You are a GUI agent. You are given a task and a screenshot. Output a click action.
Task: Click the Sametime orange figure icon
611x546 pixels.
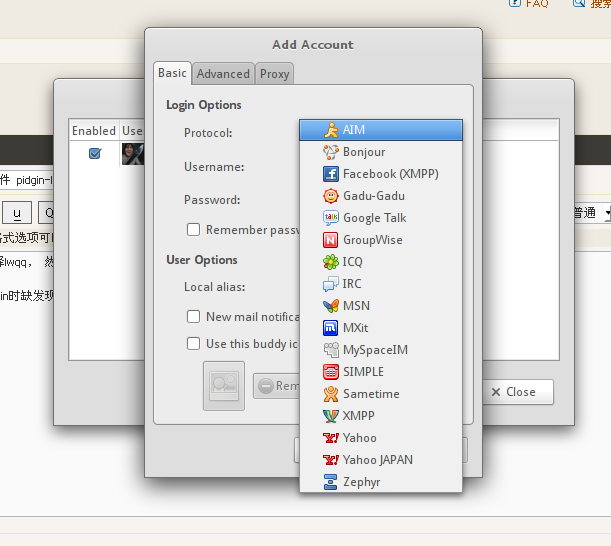coord(330,394)
